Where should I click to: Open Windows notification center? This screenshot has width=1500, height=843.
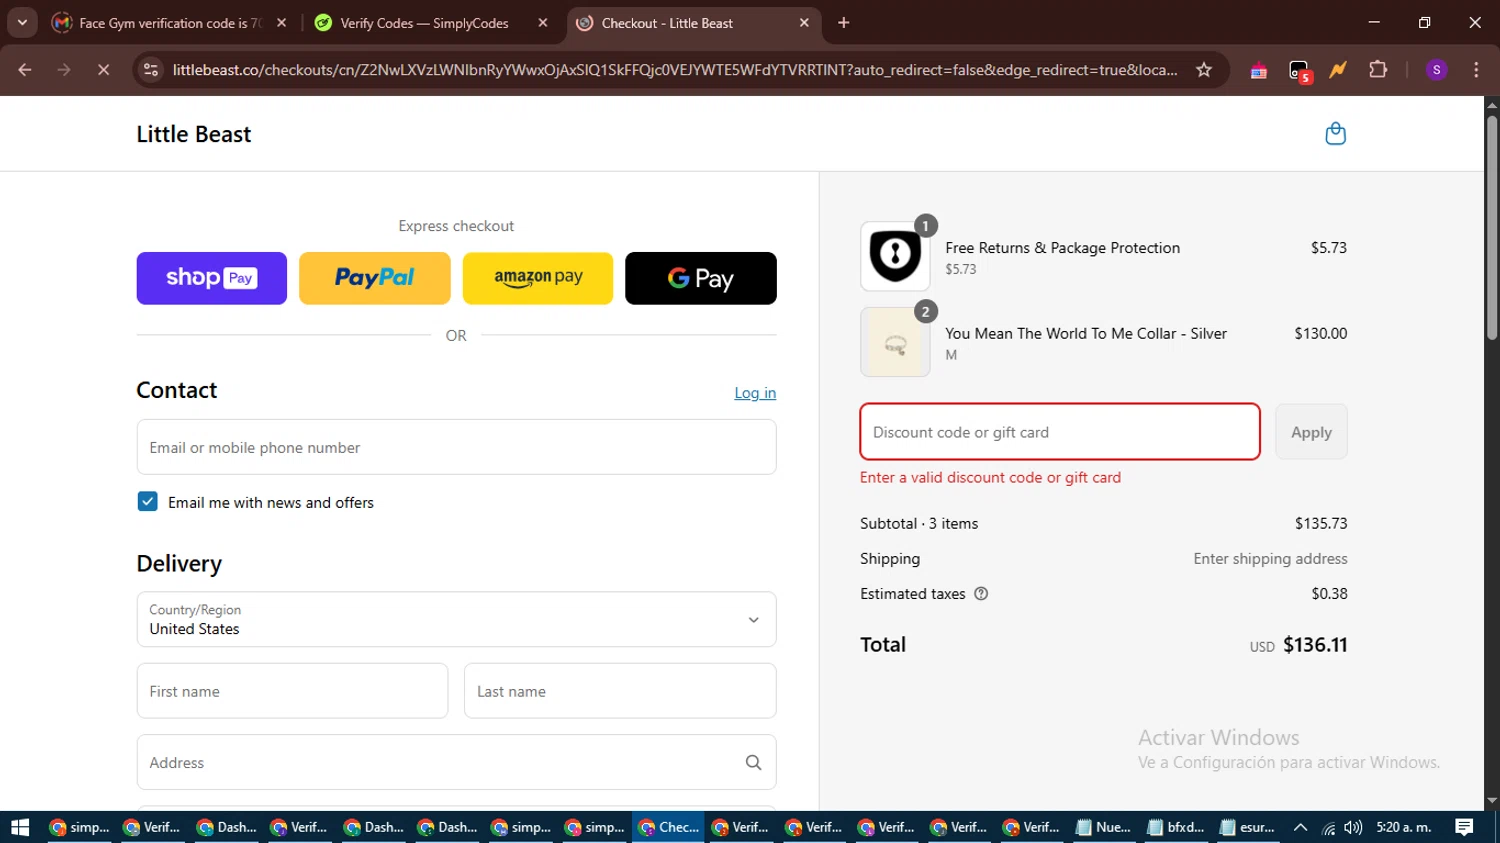click(1464, 827)
